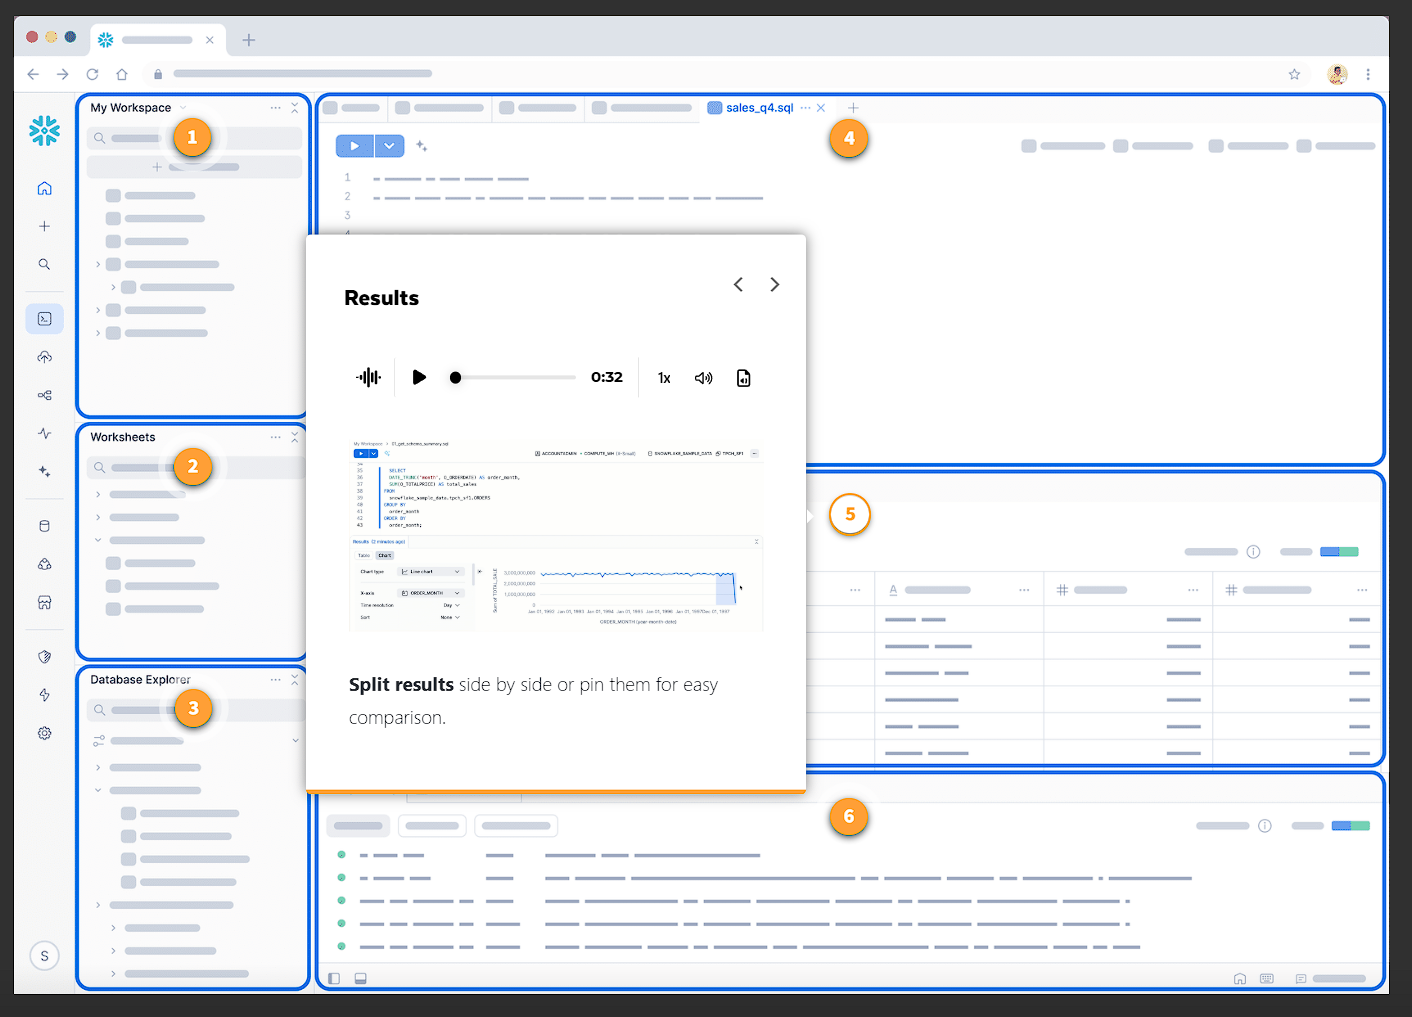
Task: Change the 1x playback speed
Action: click(x=664, y=378)
